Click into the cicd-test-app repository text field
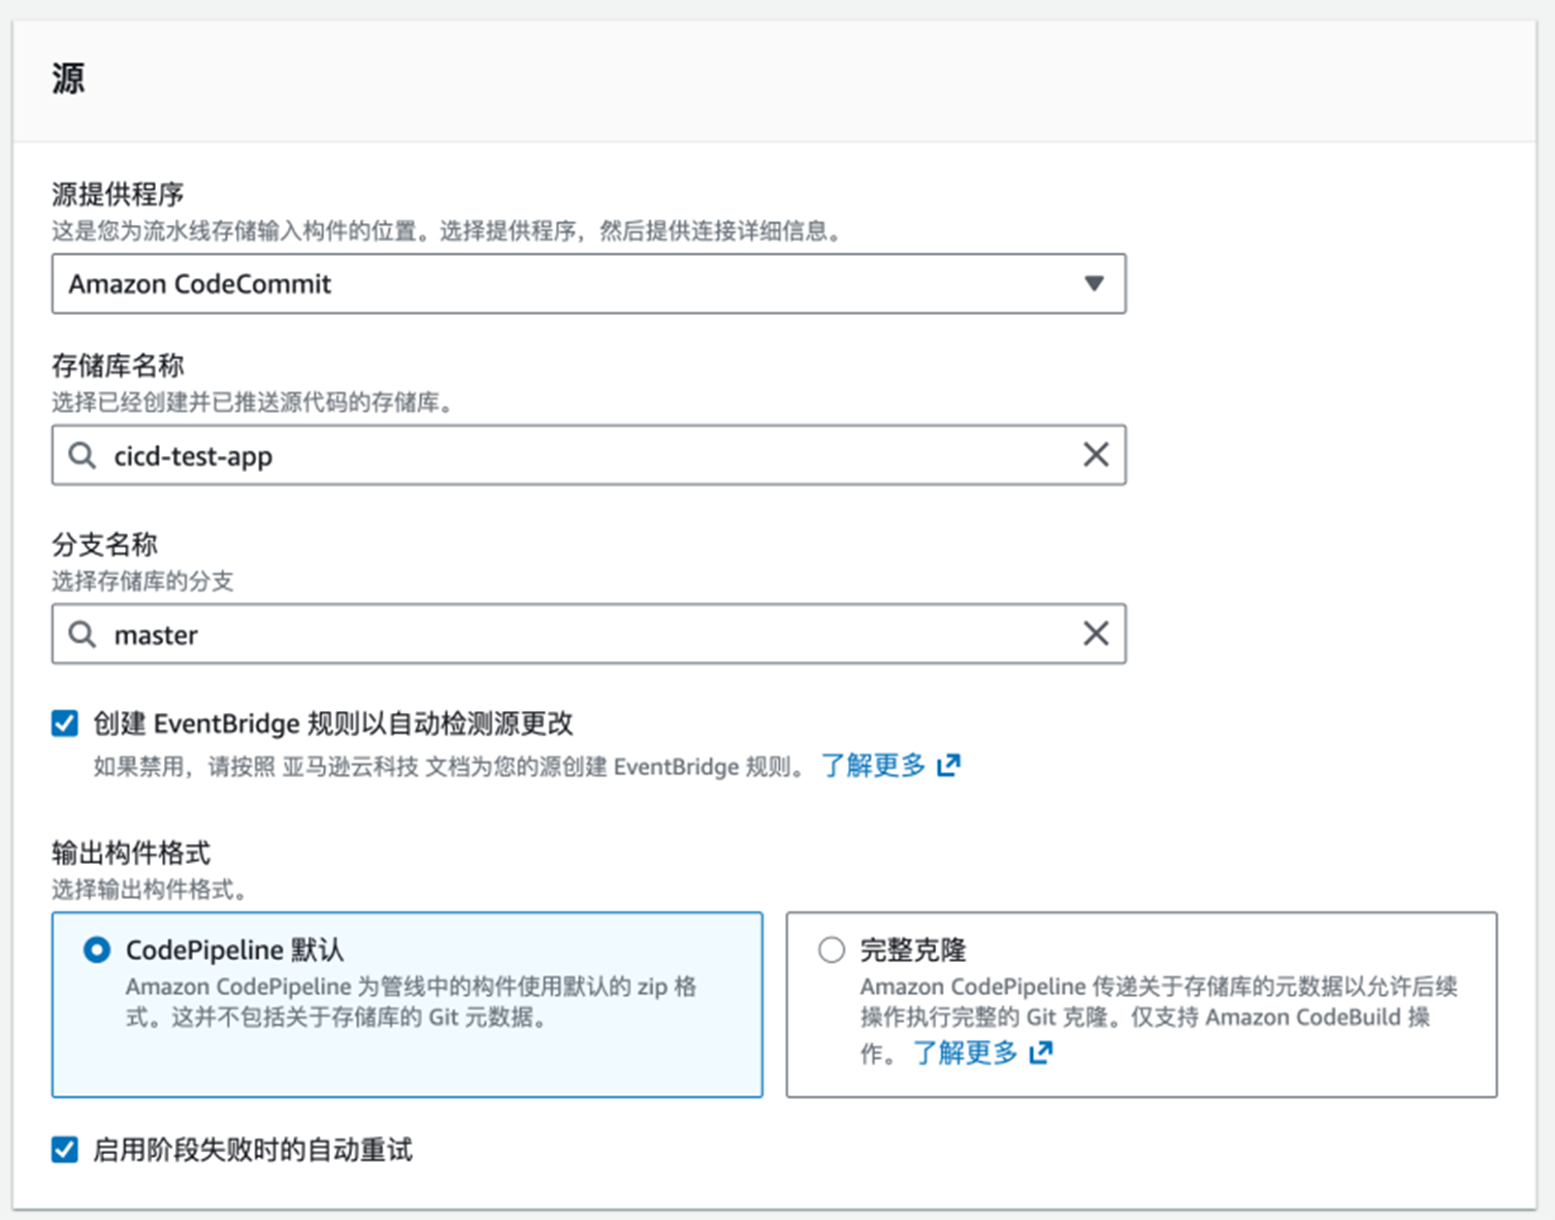Image resolution: width=1555 pixels, height=1220 pixels. 580,456
